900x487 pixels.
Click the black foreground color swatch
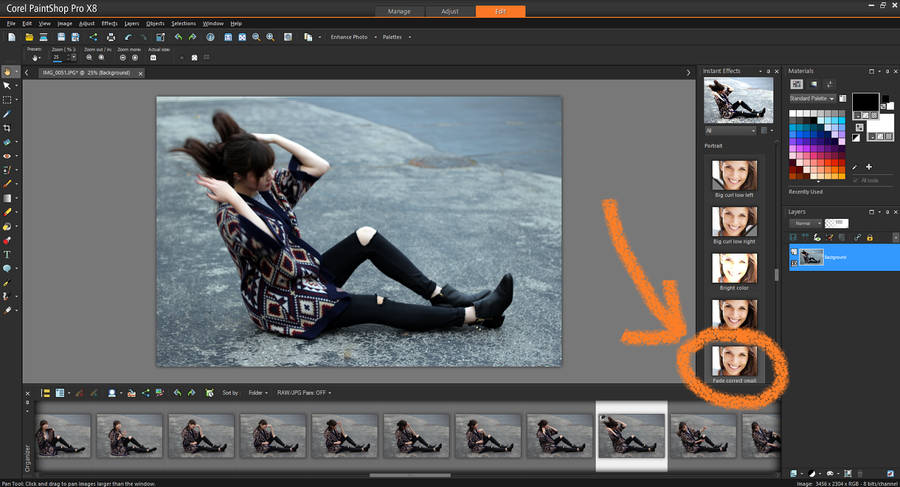click(x=864, y=102)
